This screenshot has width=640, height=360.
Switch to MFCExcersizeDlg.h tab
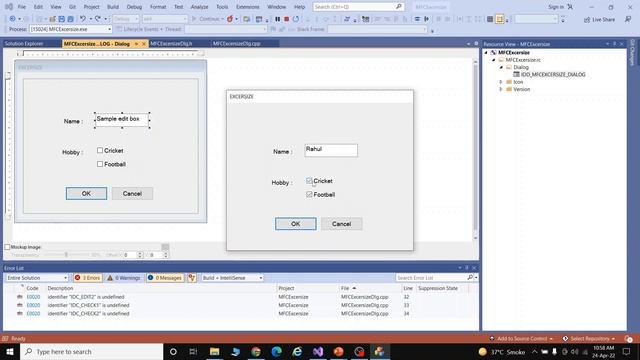[171, 44]
